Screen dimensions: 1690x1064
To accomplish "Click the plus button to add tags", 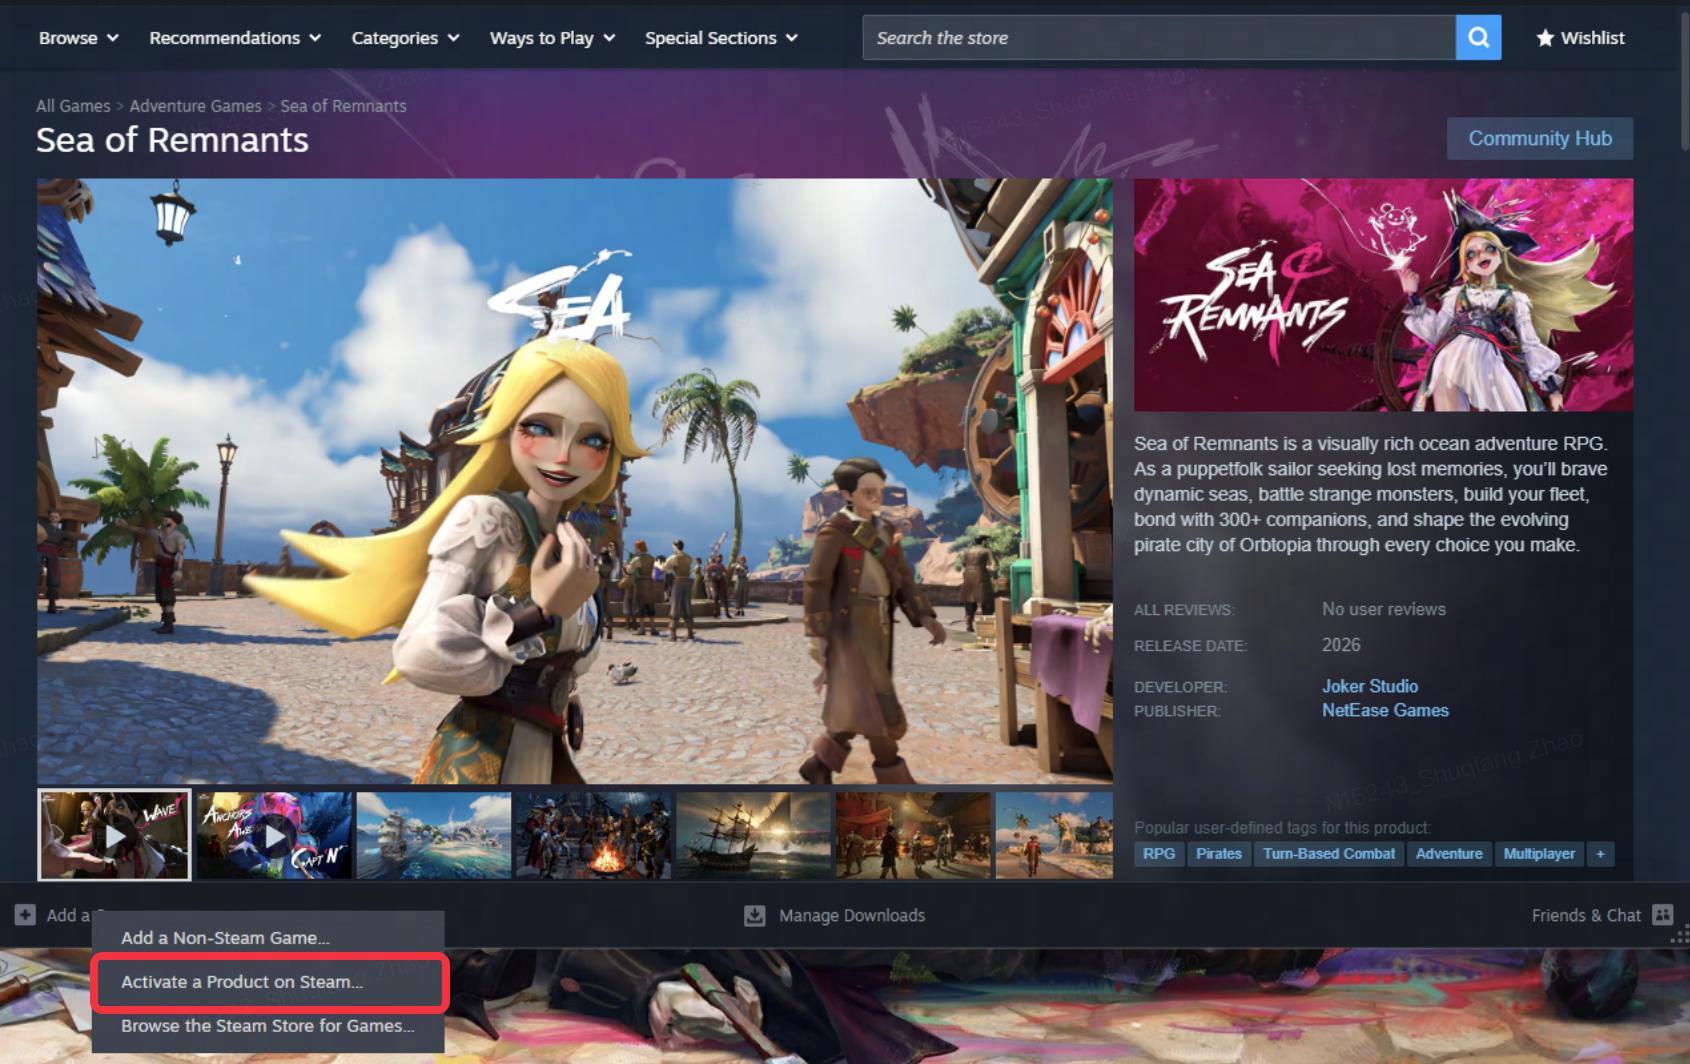I will tap(1600, 854).
